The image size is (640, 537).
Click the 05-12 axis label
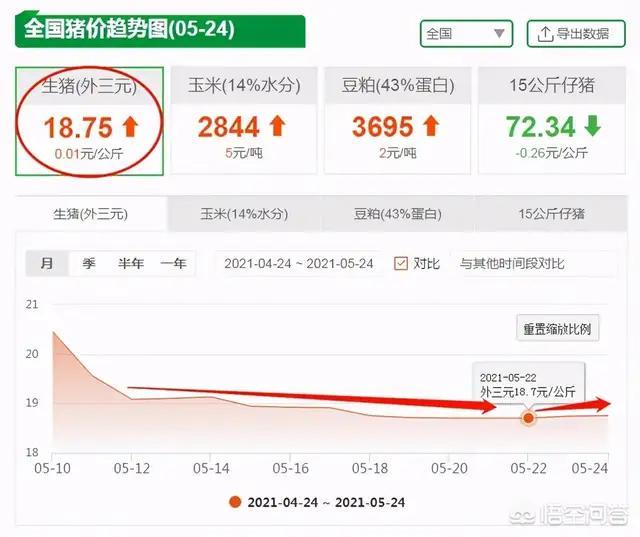coord(131,468)
